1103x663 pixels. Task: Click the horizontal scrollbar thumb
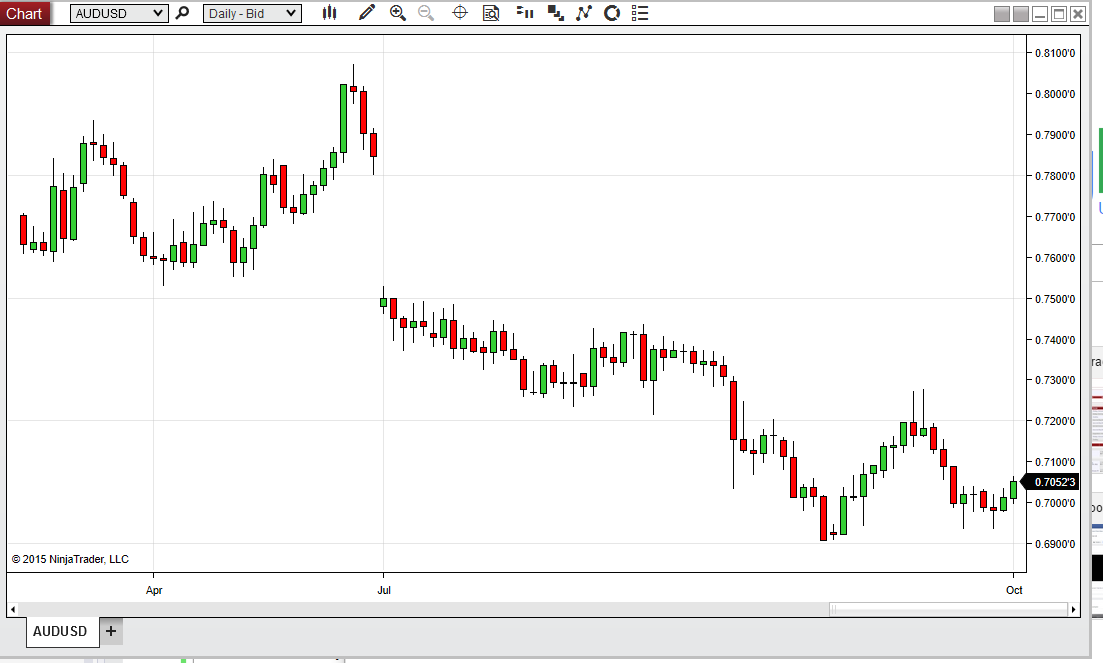948,609
